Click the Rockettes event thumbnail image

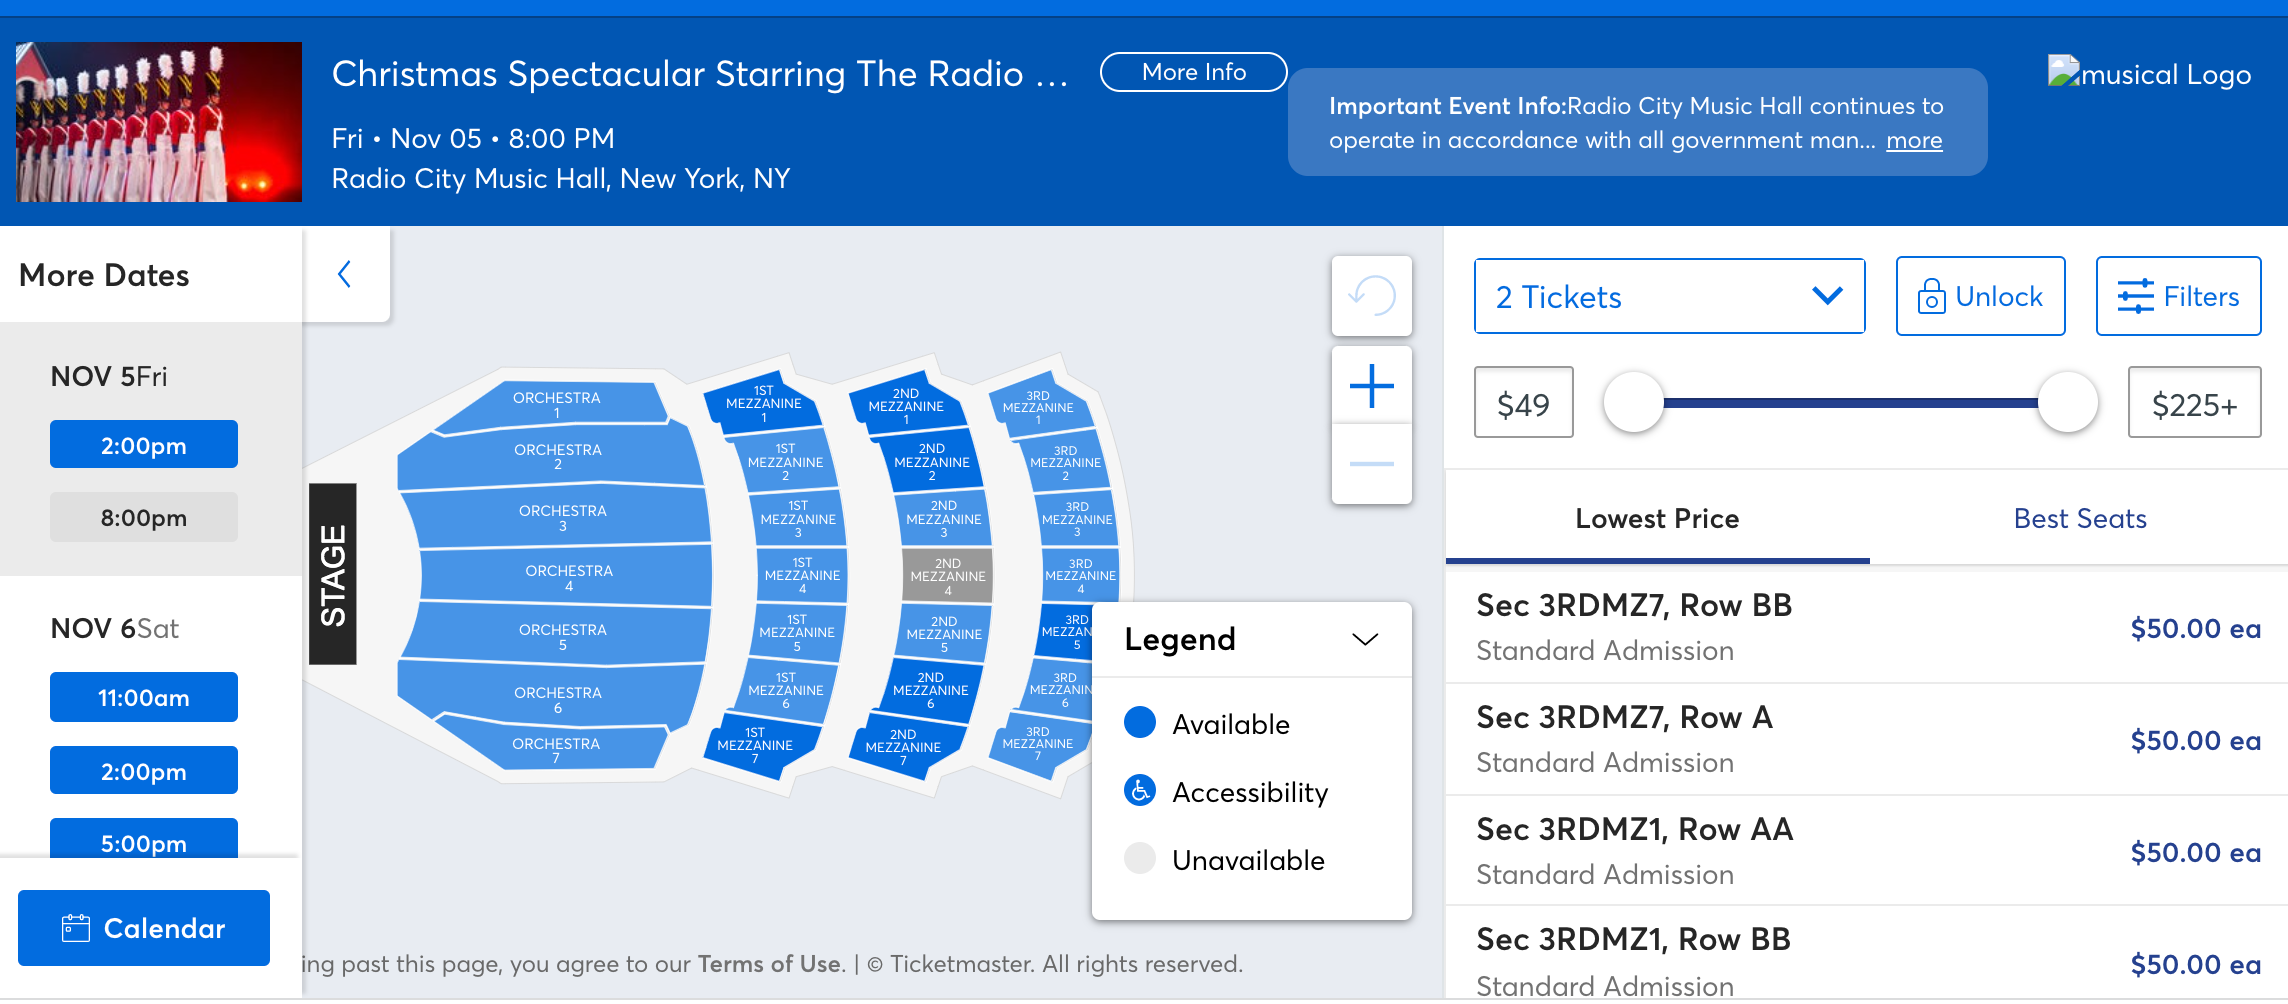159,122
